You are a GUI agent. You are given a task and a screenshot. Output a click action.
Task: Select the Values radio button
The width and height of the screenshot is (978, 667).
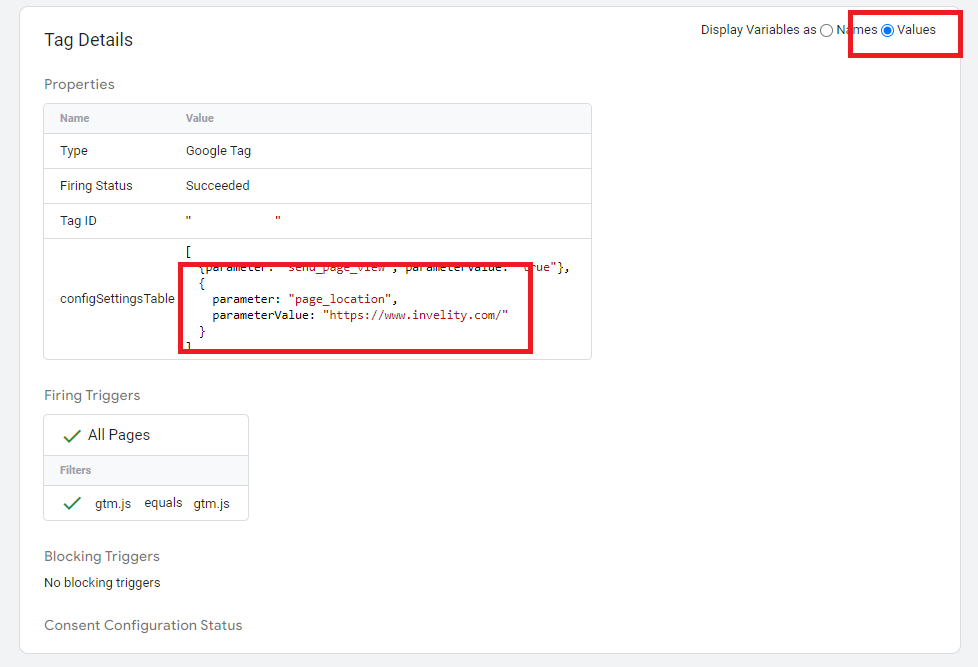click(887, 31)
